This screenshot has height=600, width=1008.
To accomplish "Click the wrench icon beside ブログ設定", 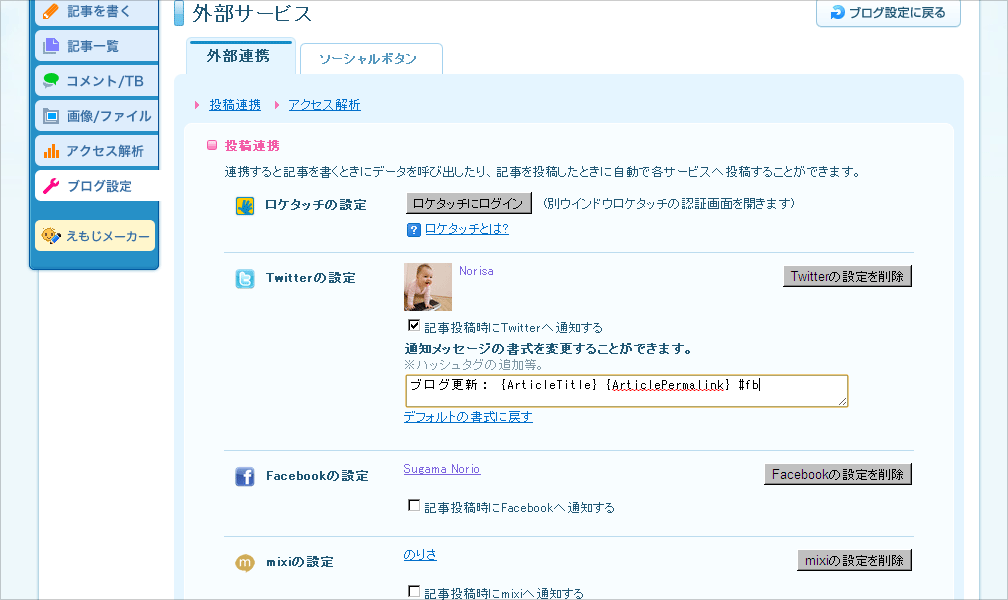I will point(51,186).
